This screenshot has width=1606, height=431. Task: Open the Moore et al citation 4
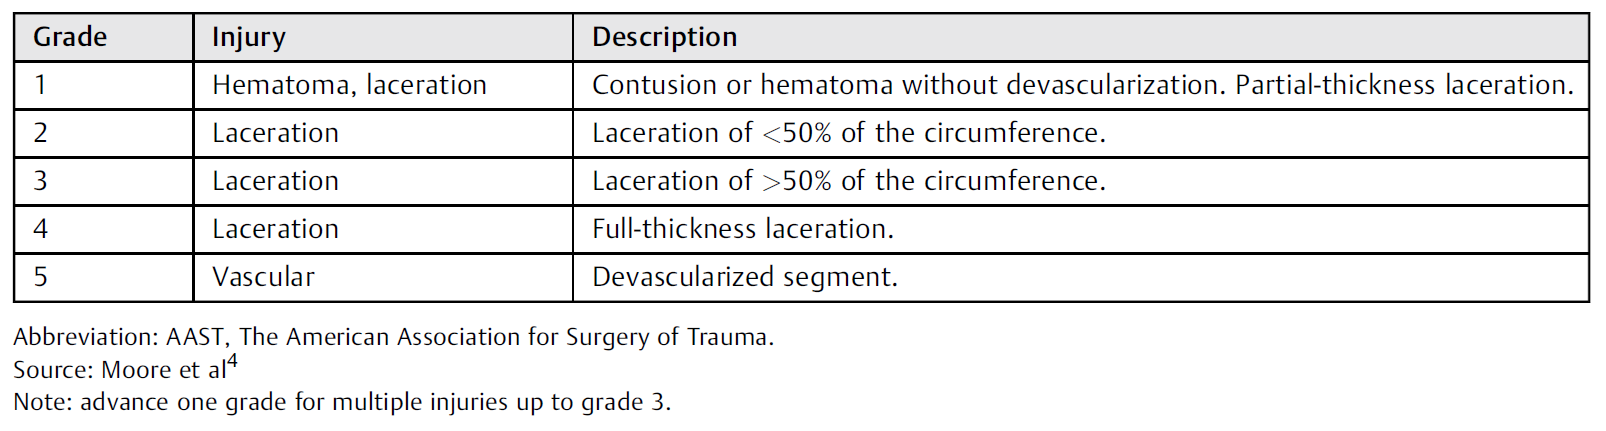click(232, 362)
